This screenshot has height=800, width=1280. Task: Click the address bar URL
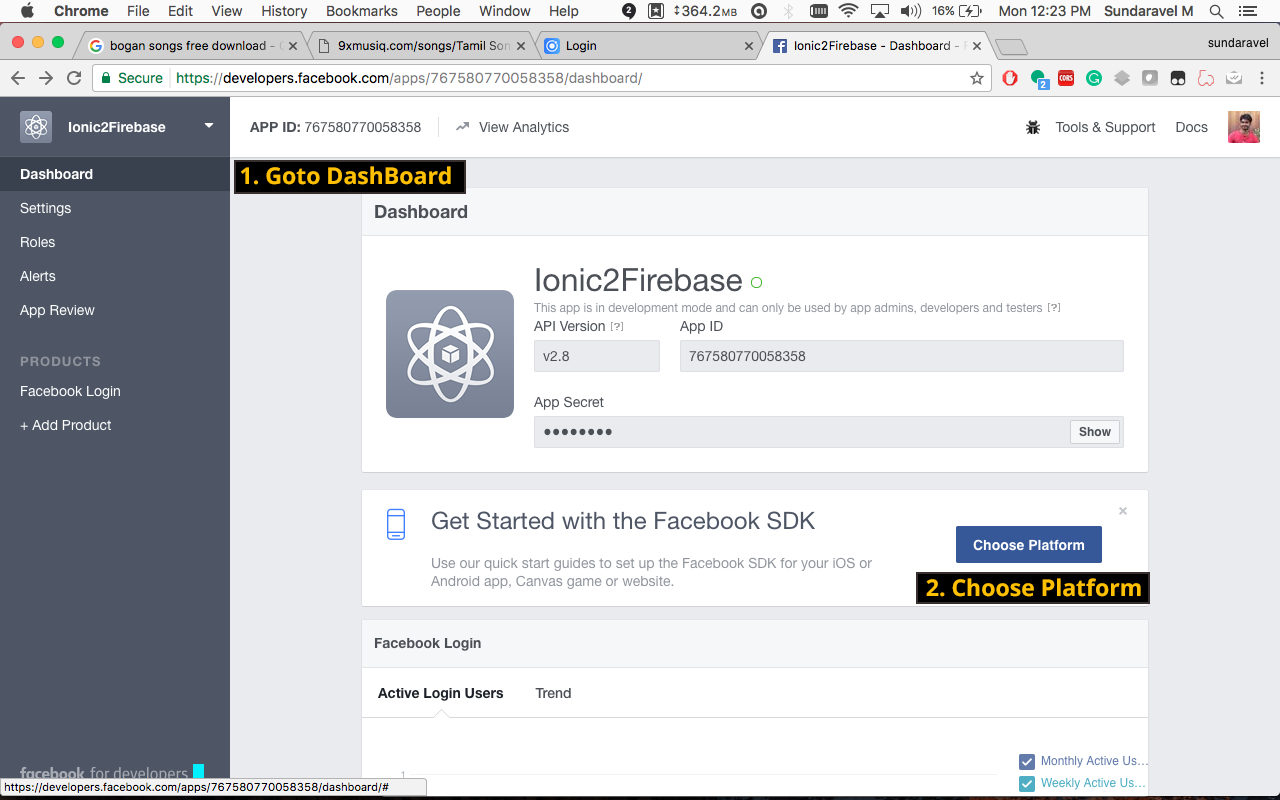click(409, 78)
